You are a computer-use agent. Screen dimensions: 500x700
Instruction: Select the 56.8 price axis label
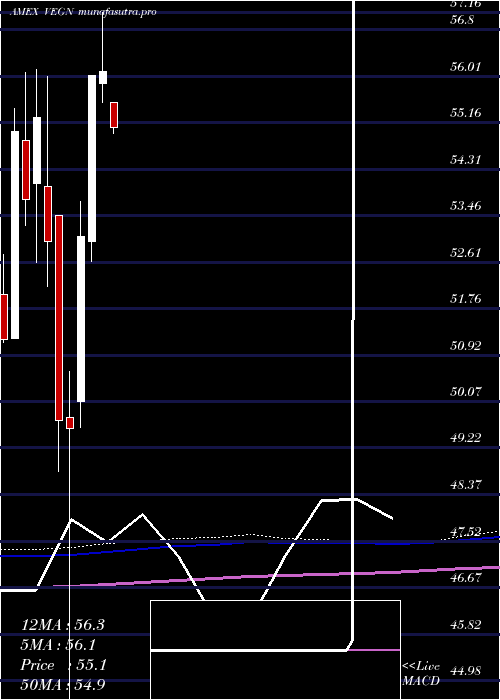464,20
